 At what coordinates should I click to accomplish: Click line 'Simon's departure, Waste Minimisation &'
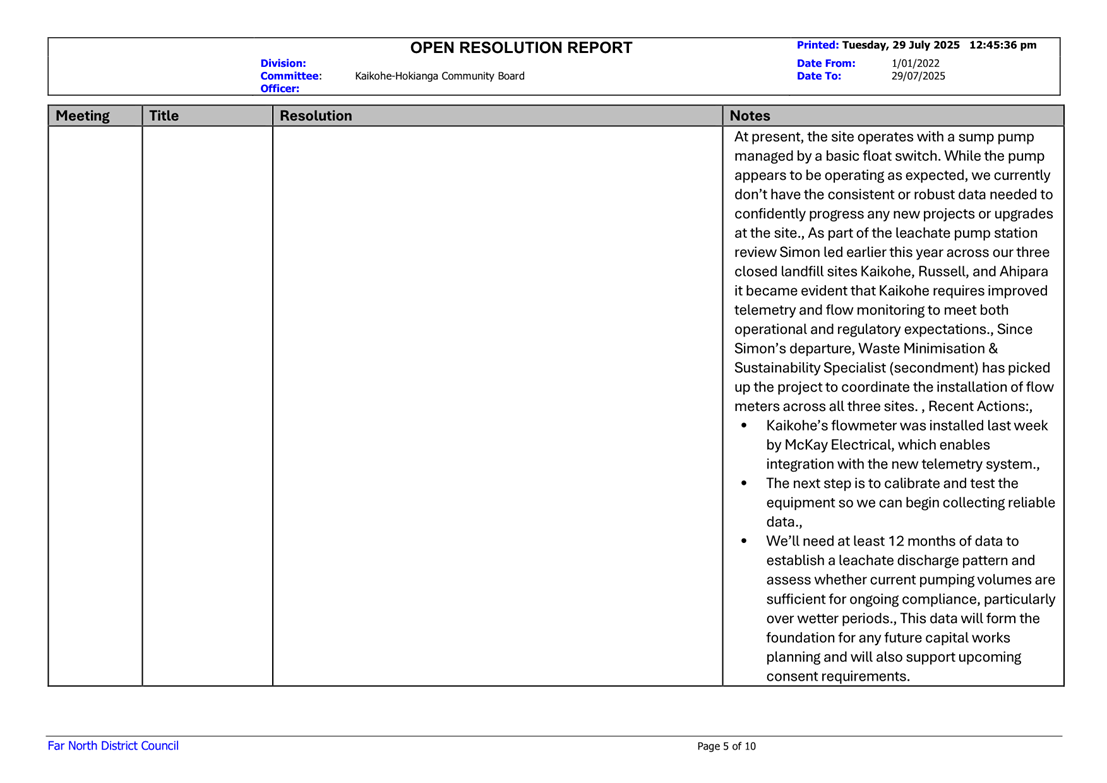point(866,348)
